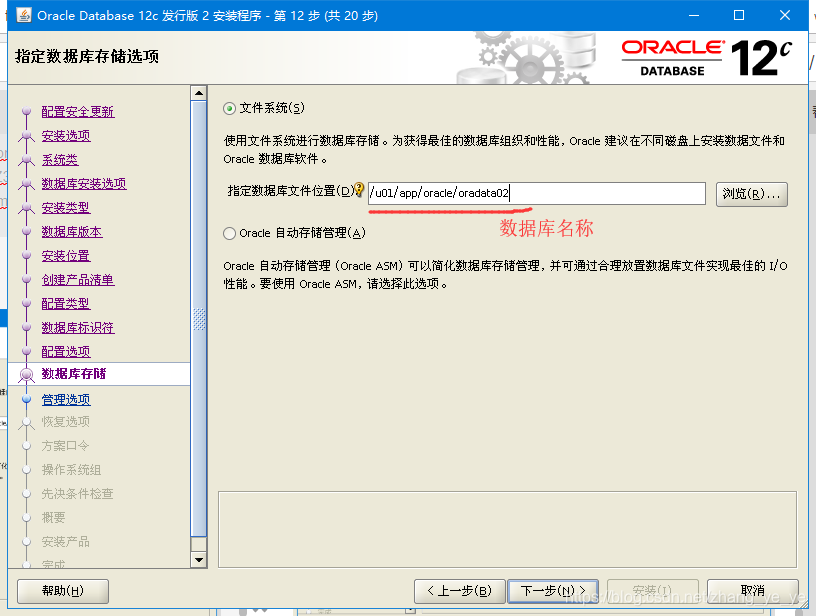
Task: Click the step list vertical scrollbar thumb
Action: coord(199,318)
